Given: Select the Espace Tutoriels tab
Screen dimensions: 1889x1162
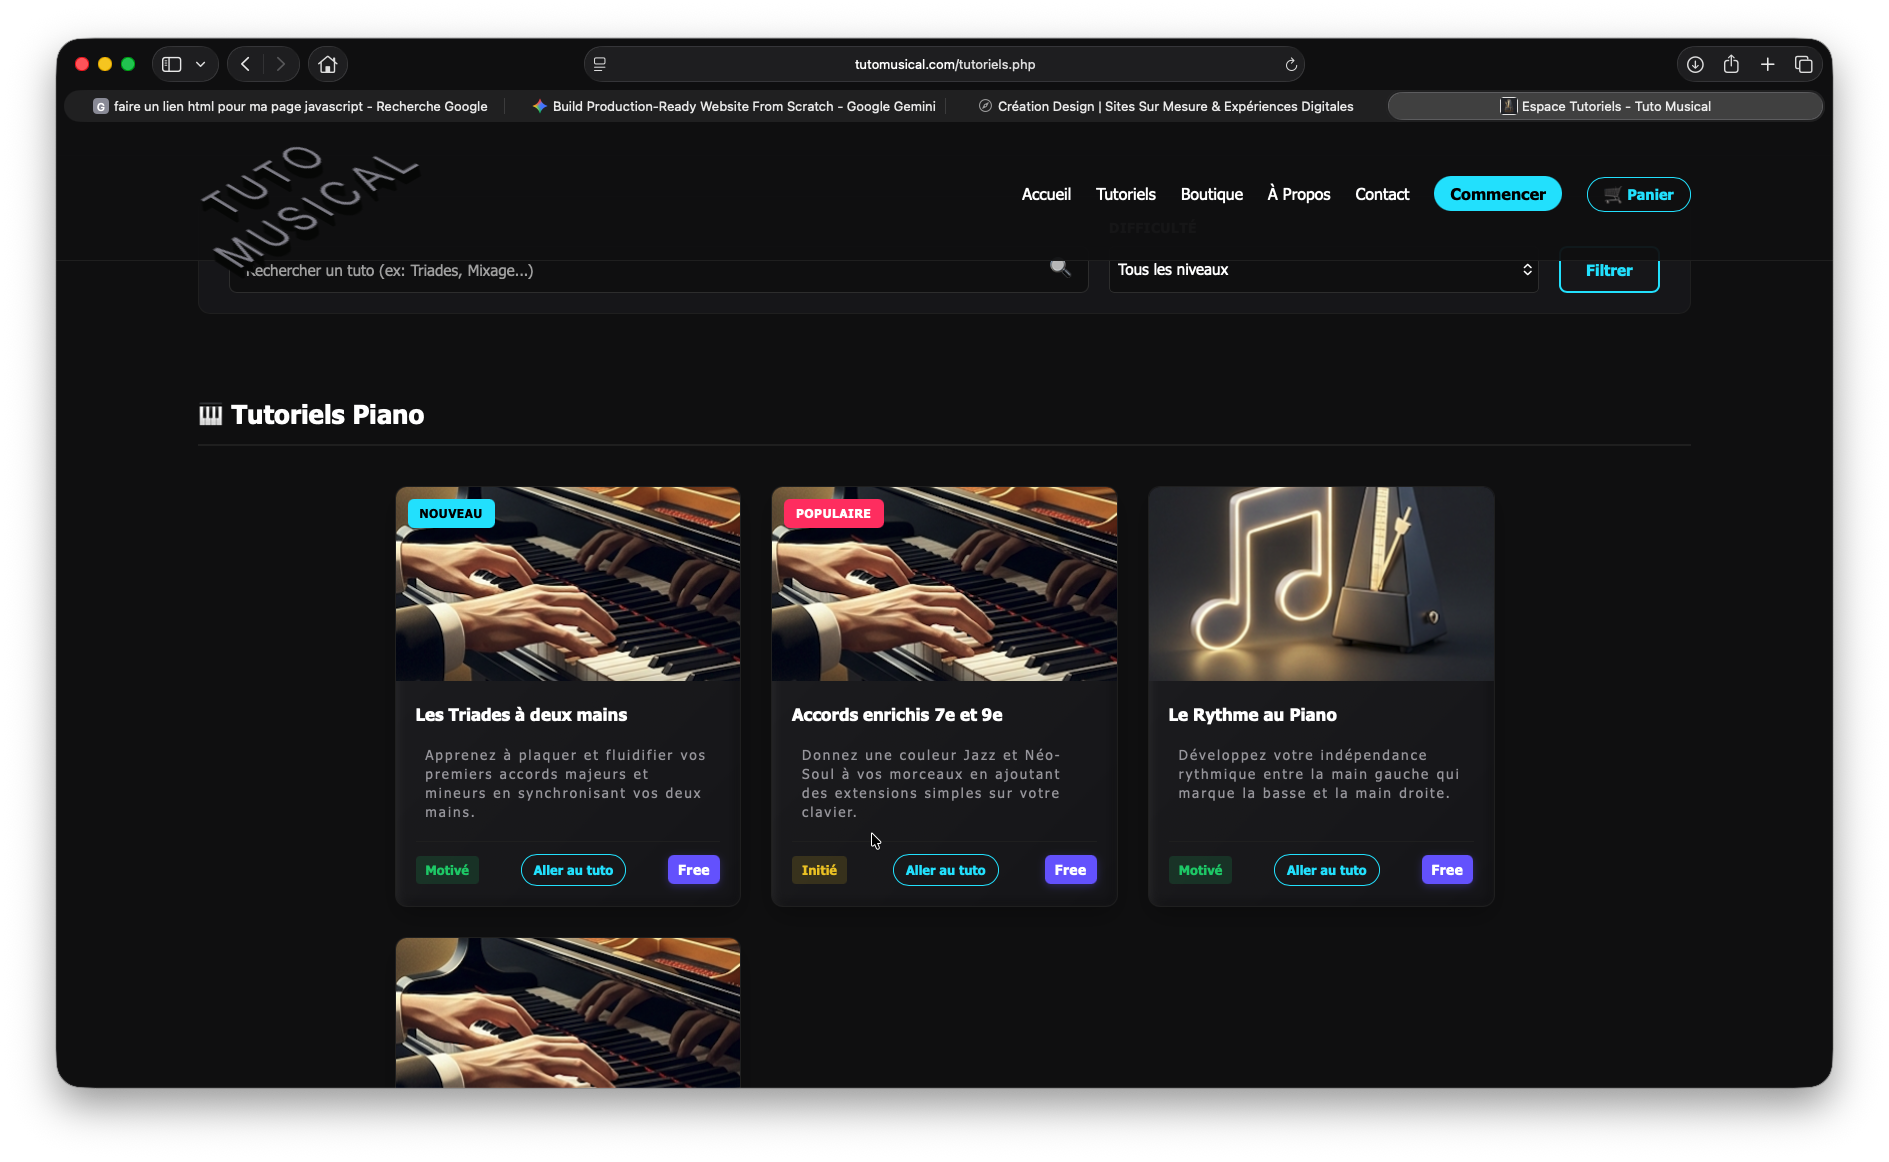Looking at the screenshot, I should click(1605, 106).
